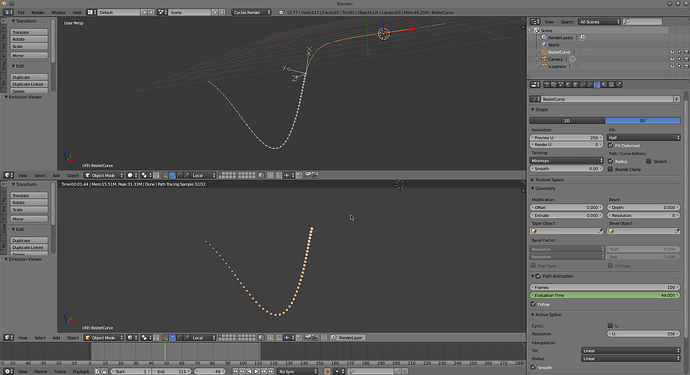
Task: Open Object Mode dropdown in upper viewport
Action: 104,175
